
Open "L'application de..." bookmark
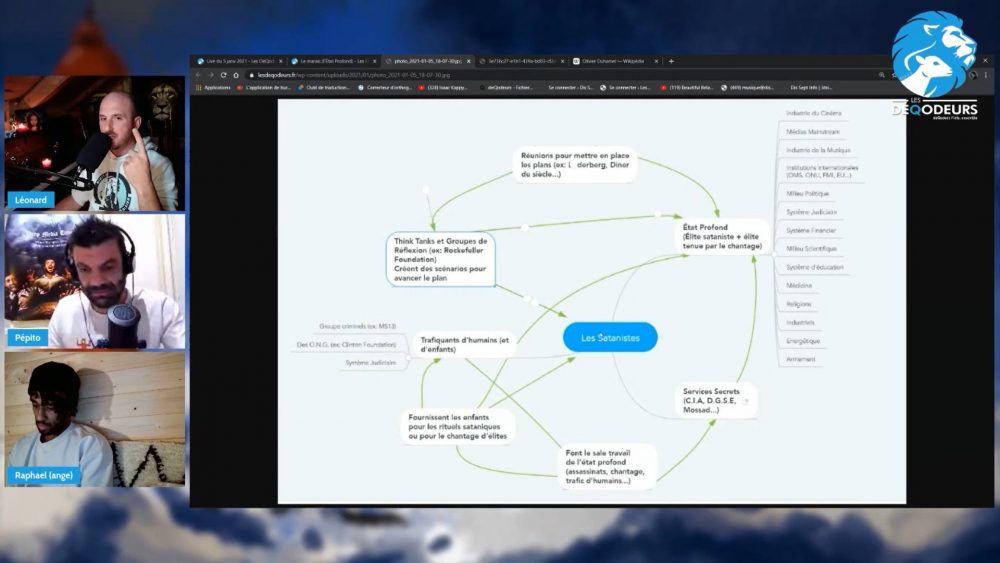[x=263, y=87]
